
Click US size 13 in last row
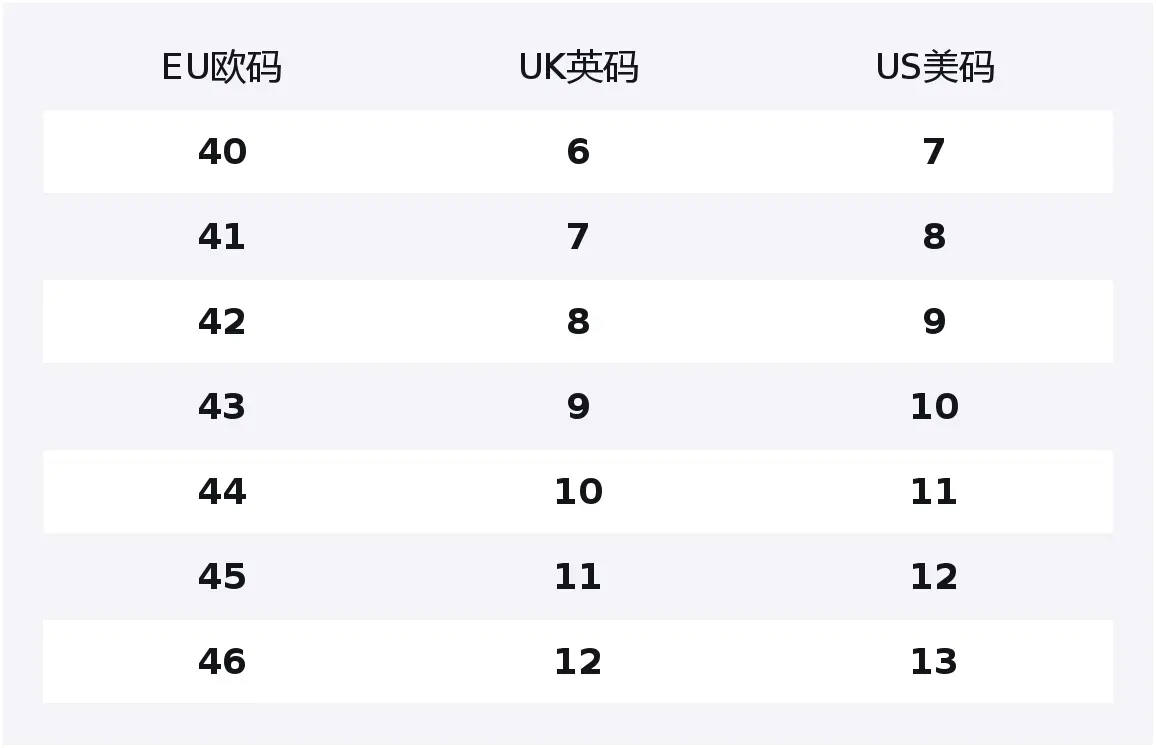coord(934,662)
